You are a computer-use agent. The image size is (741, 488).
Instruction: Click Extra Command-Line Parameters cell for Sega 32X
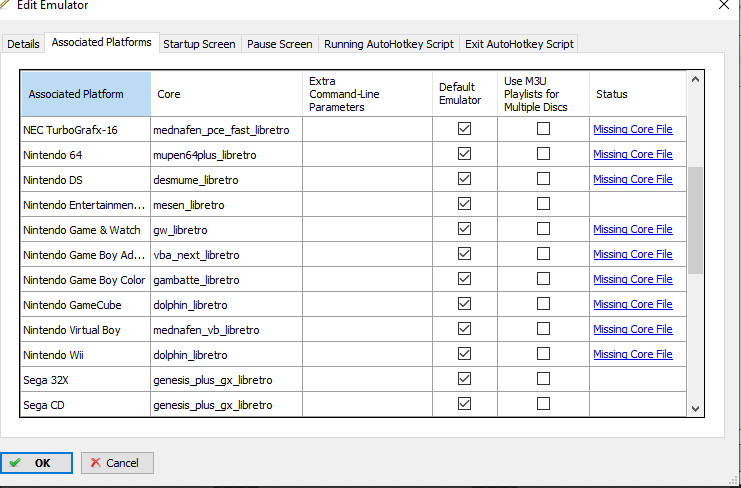tap(367, 379)
